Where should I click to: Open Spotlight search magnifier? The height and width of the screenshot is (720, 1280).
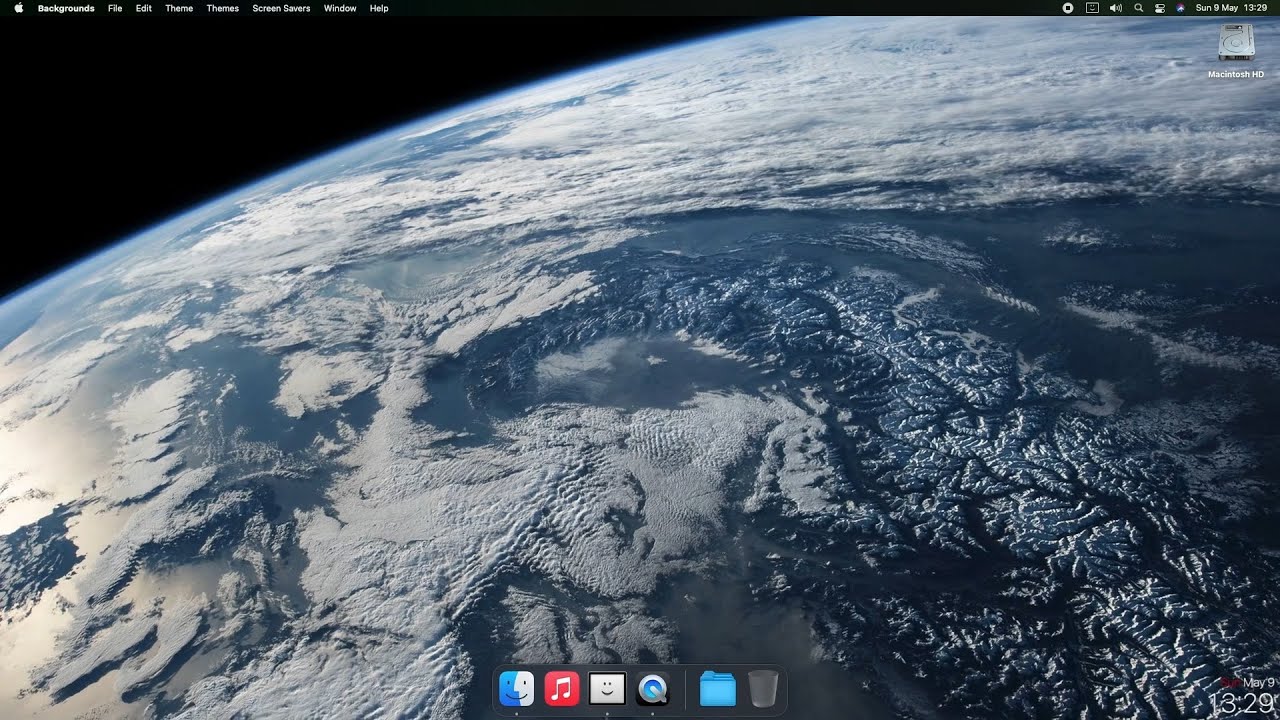1139,8
